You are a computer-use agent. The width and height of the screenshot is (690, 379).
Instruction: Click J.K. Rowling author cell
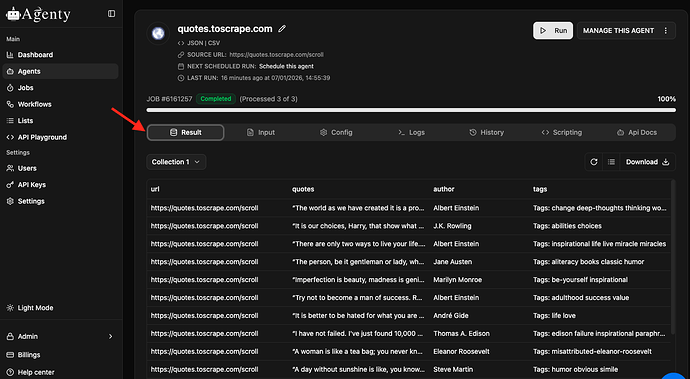452,226
